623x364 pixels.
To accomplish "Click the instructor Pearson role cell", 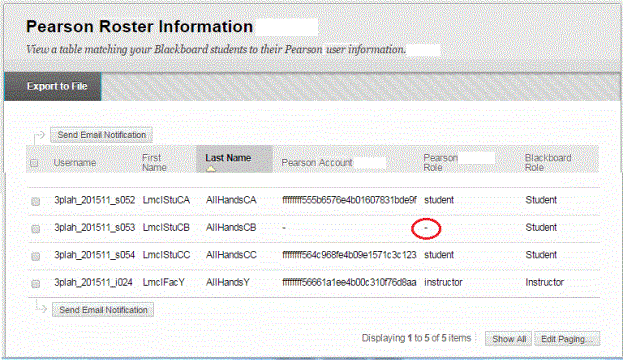I will click(443, 282).
